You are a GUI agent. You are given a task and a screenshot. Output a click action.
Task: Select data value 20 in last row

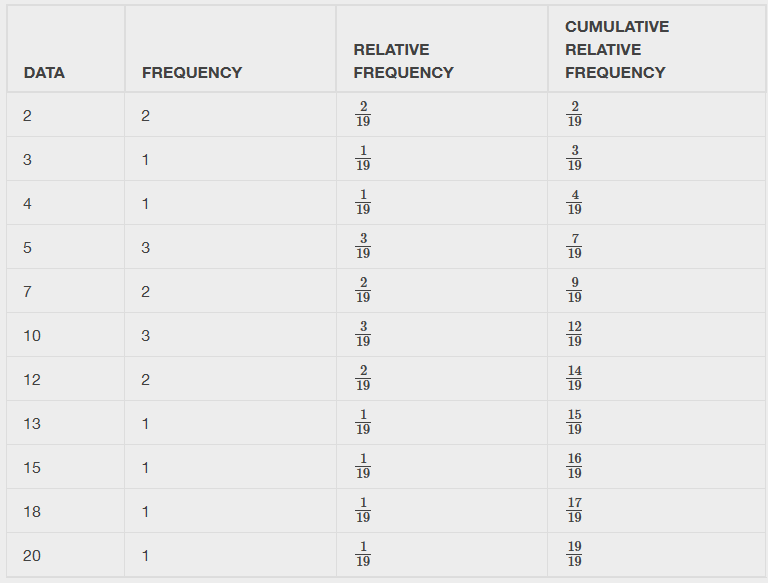point(32,556)
